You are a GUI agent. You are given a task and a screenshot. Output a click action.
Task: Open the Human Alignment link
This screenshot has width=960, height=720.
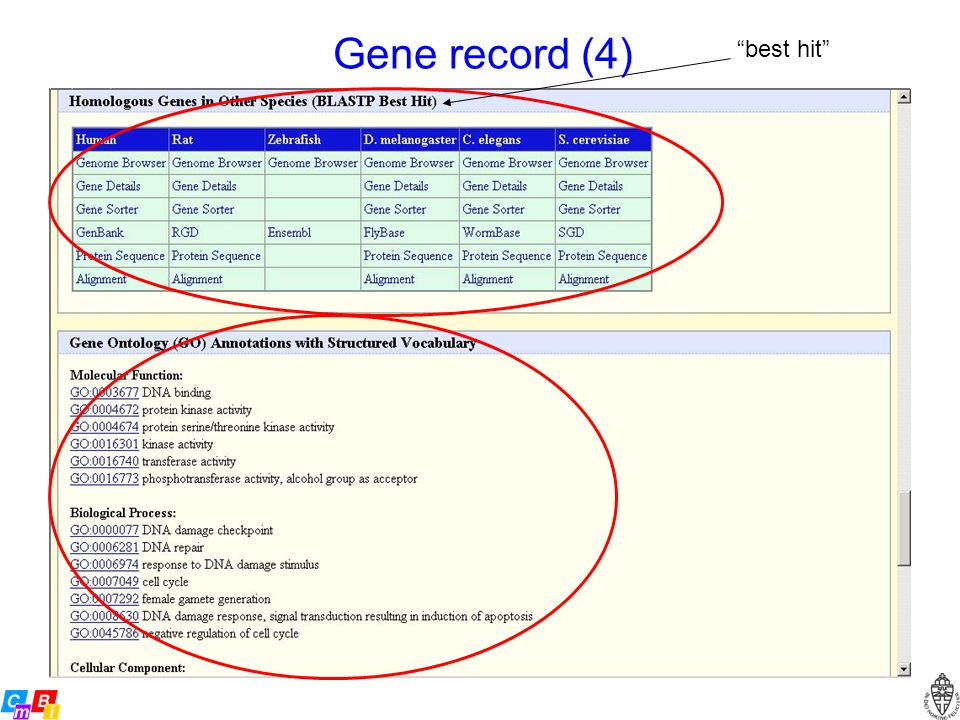101,279
